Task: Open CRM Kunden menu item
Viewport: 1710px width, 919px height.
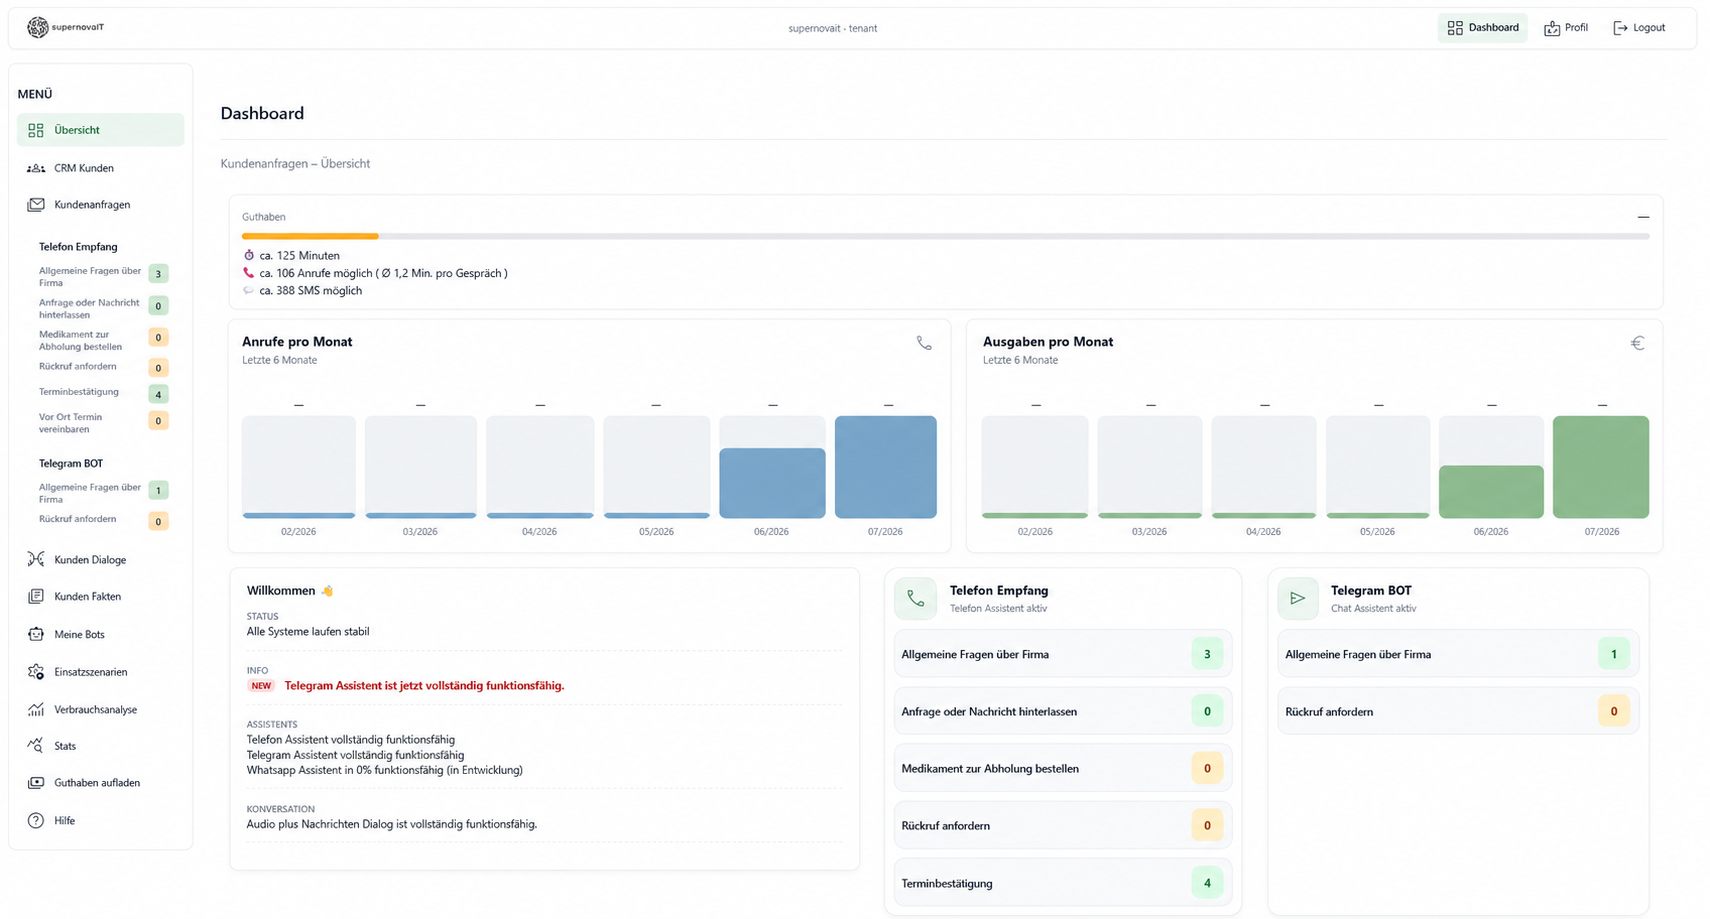Action: (x=100, y=168)
